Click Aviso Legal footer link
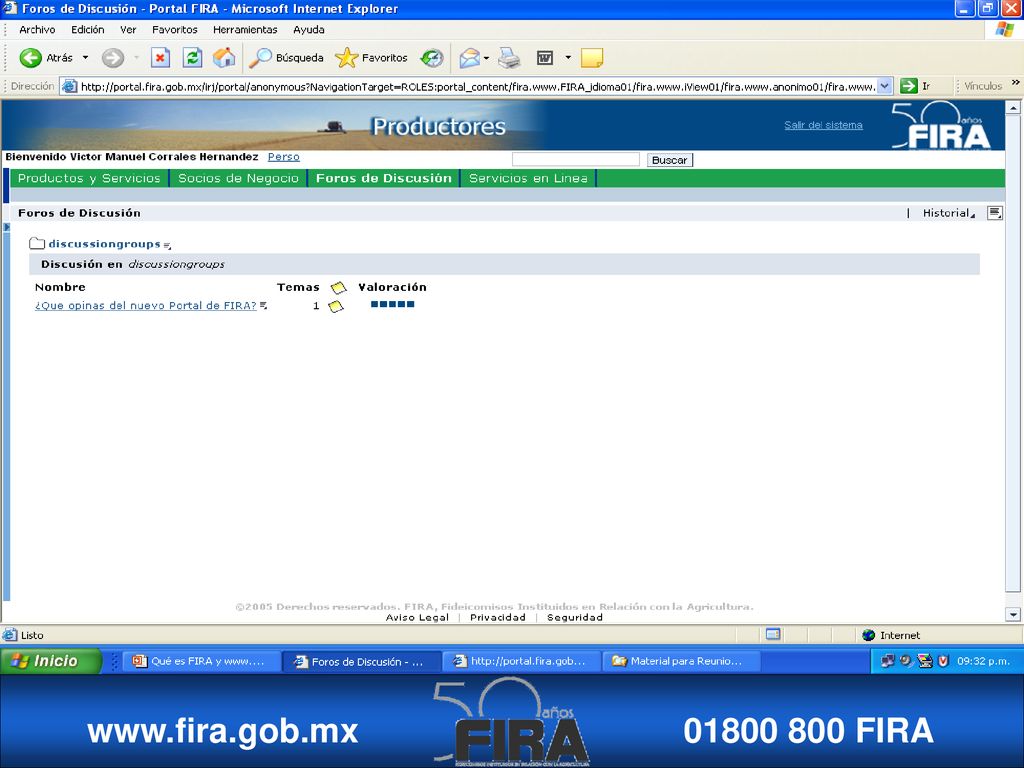This screenshot has height=768, width=1024. click(417, 617)
